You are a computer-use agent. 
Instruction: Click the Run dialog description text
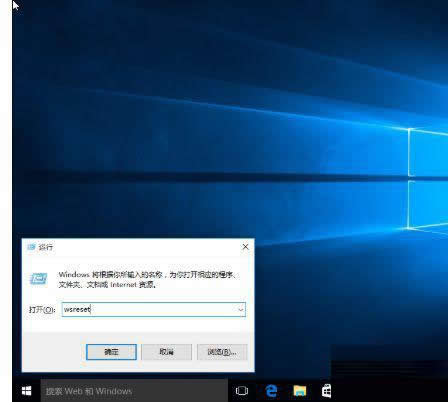pos(147,279)
